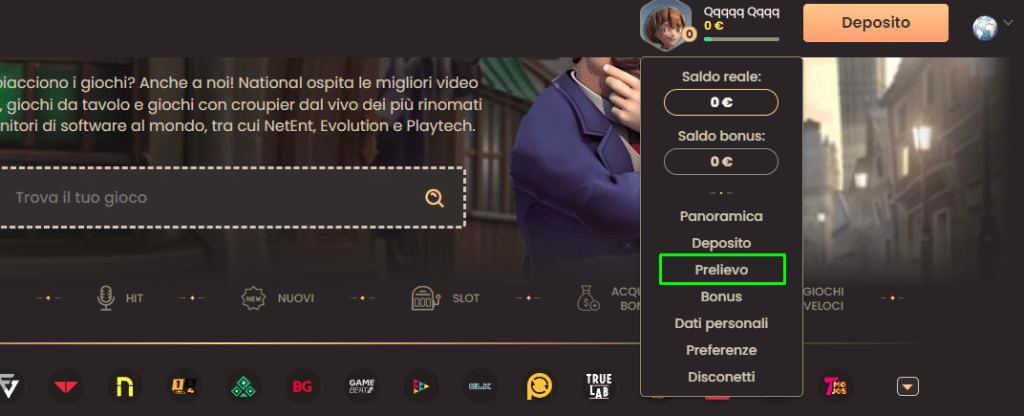Choose the BG provider icon
This screenshot has height=416, width=1024.
[301, 386]
